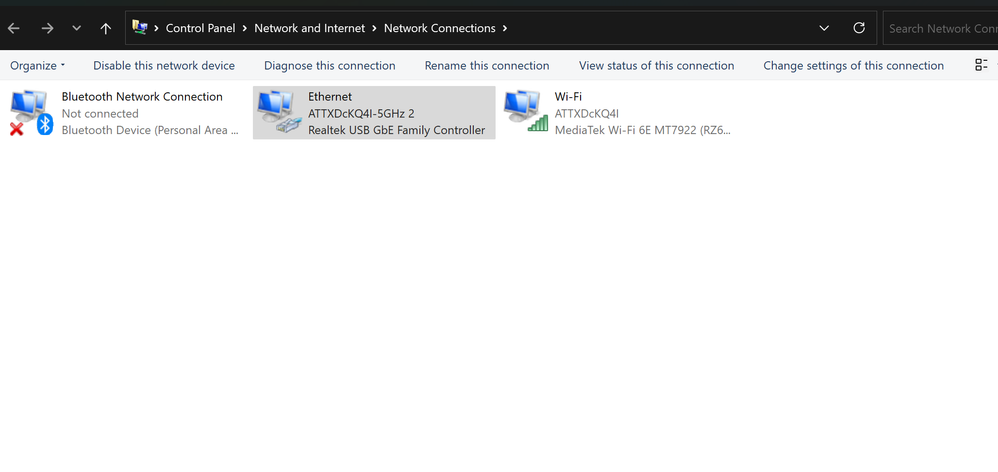Click Rename this connection
This screenshot has height=472, width=998.
487,66
